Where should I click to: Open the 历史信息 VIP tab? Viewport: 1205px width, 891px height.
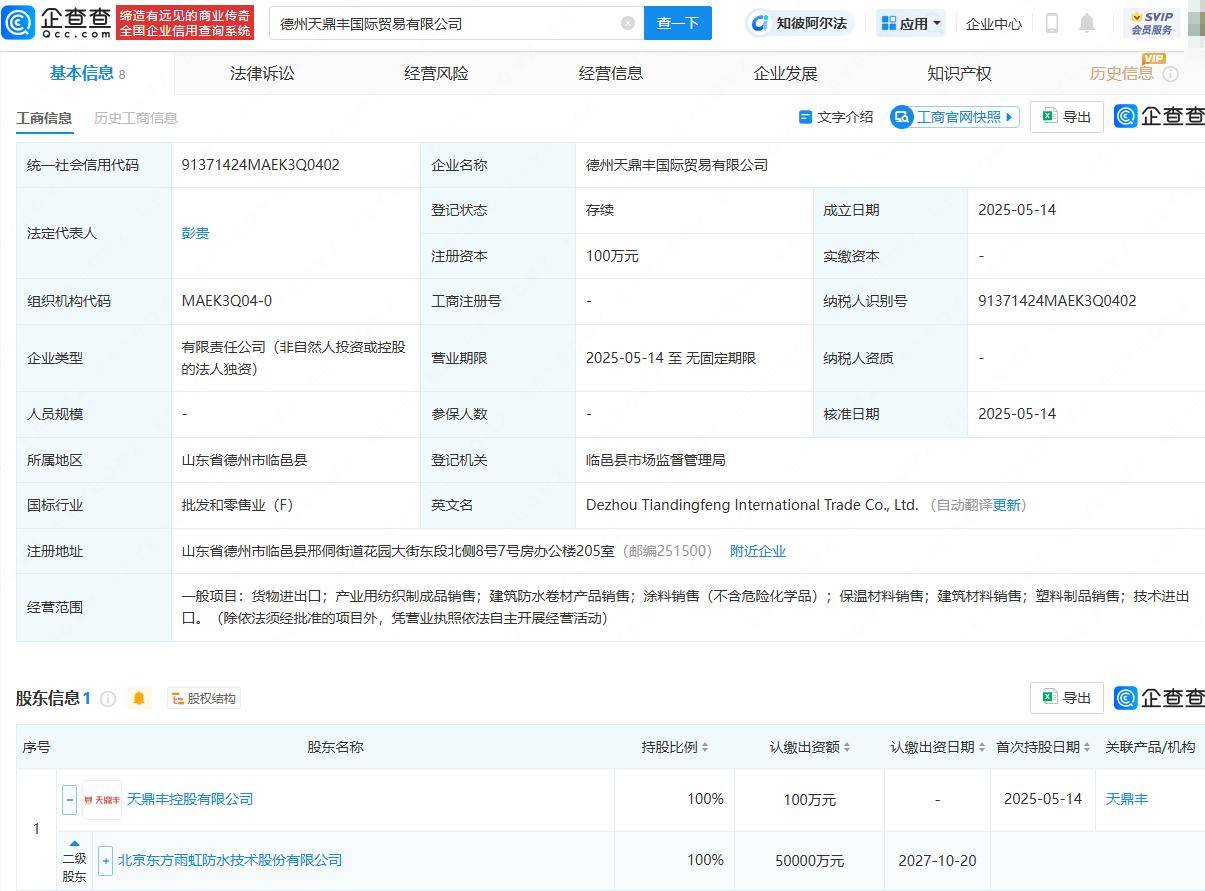click(1121, 73)
